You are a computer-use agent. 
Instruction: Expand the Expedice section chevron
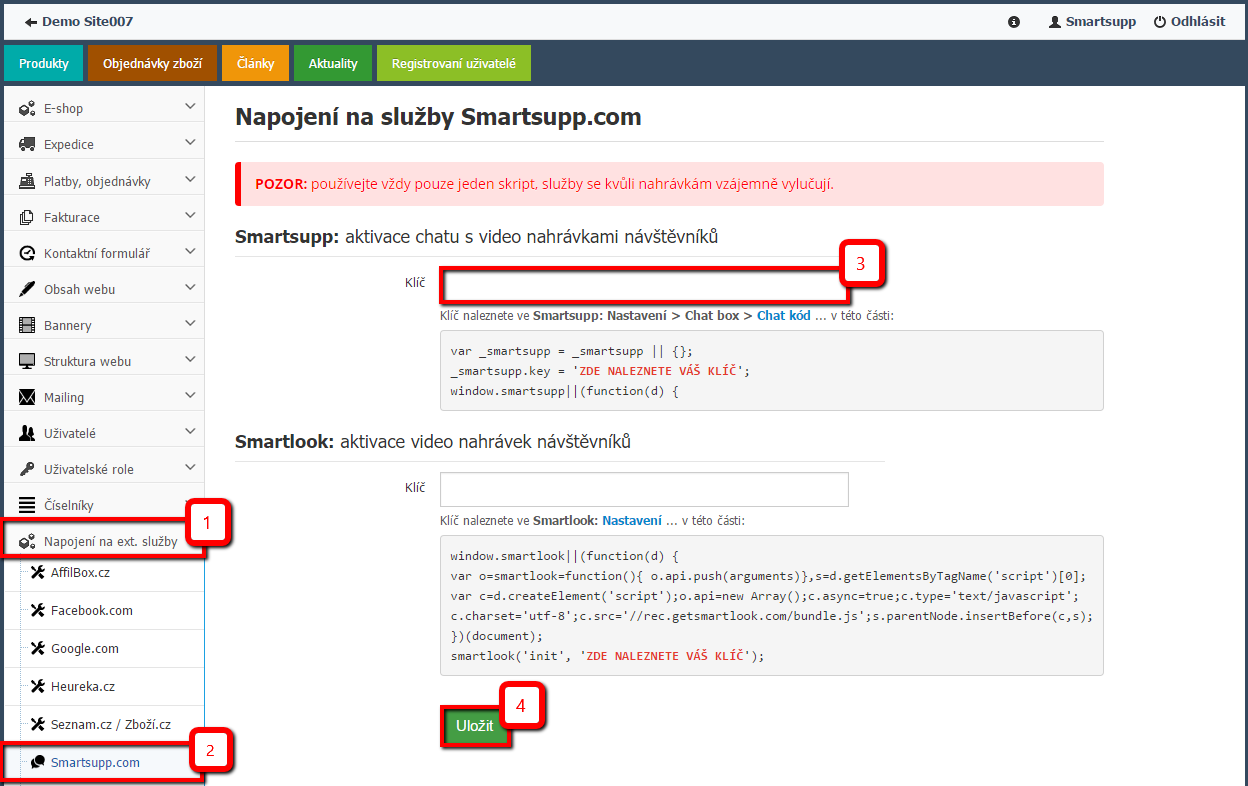(190, 143)
